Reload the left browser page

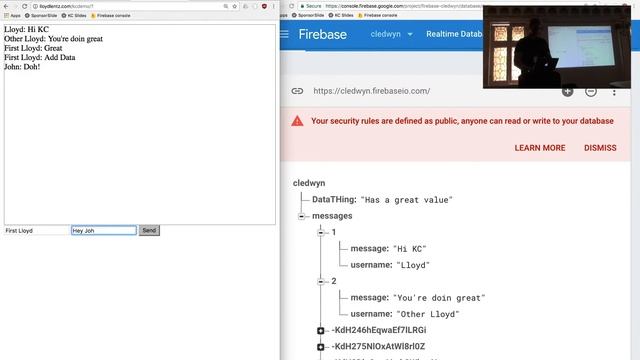click(24, 7)
